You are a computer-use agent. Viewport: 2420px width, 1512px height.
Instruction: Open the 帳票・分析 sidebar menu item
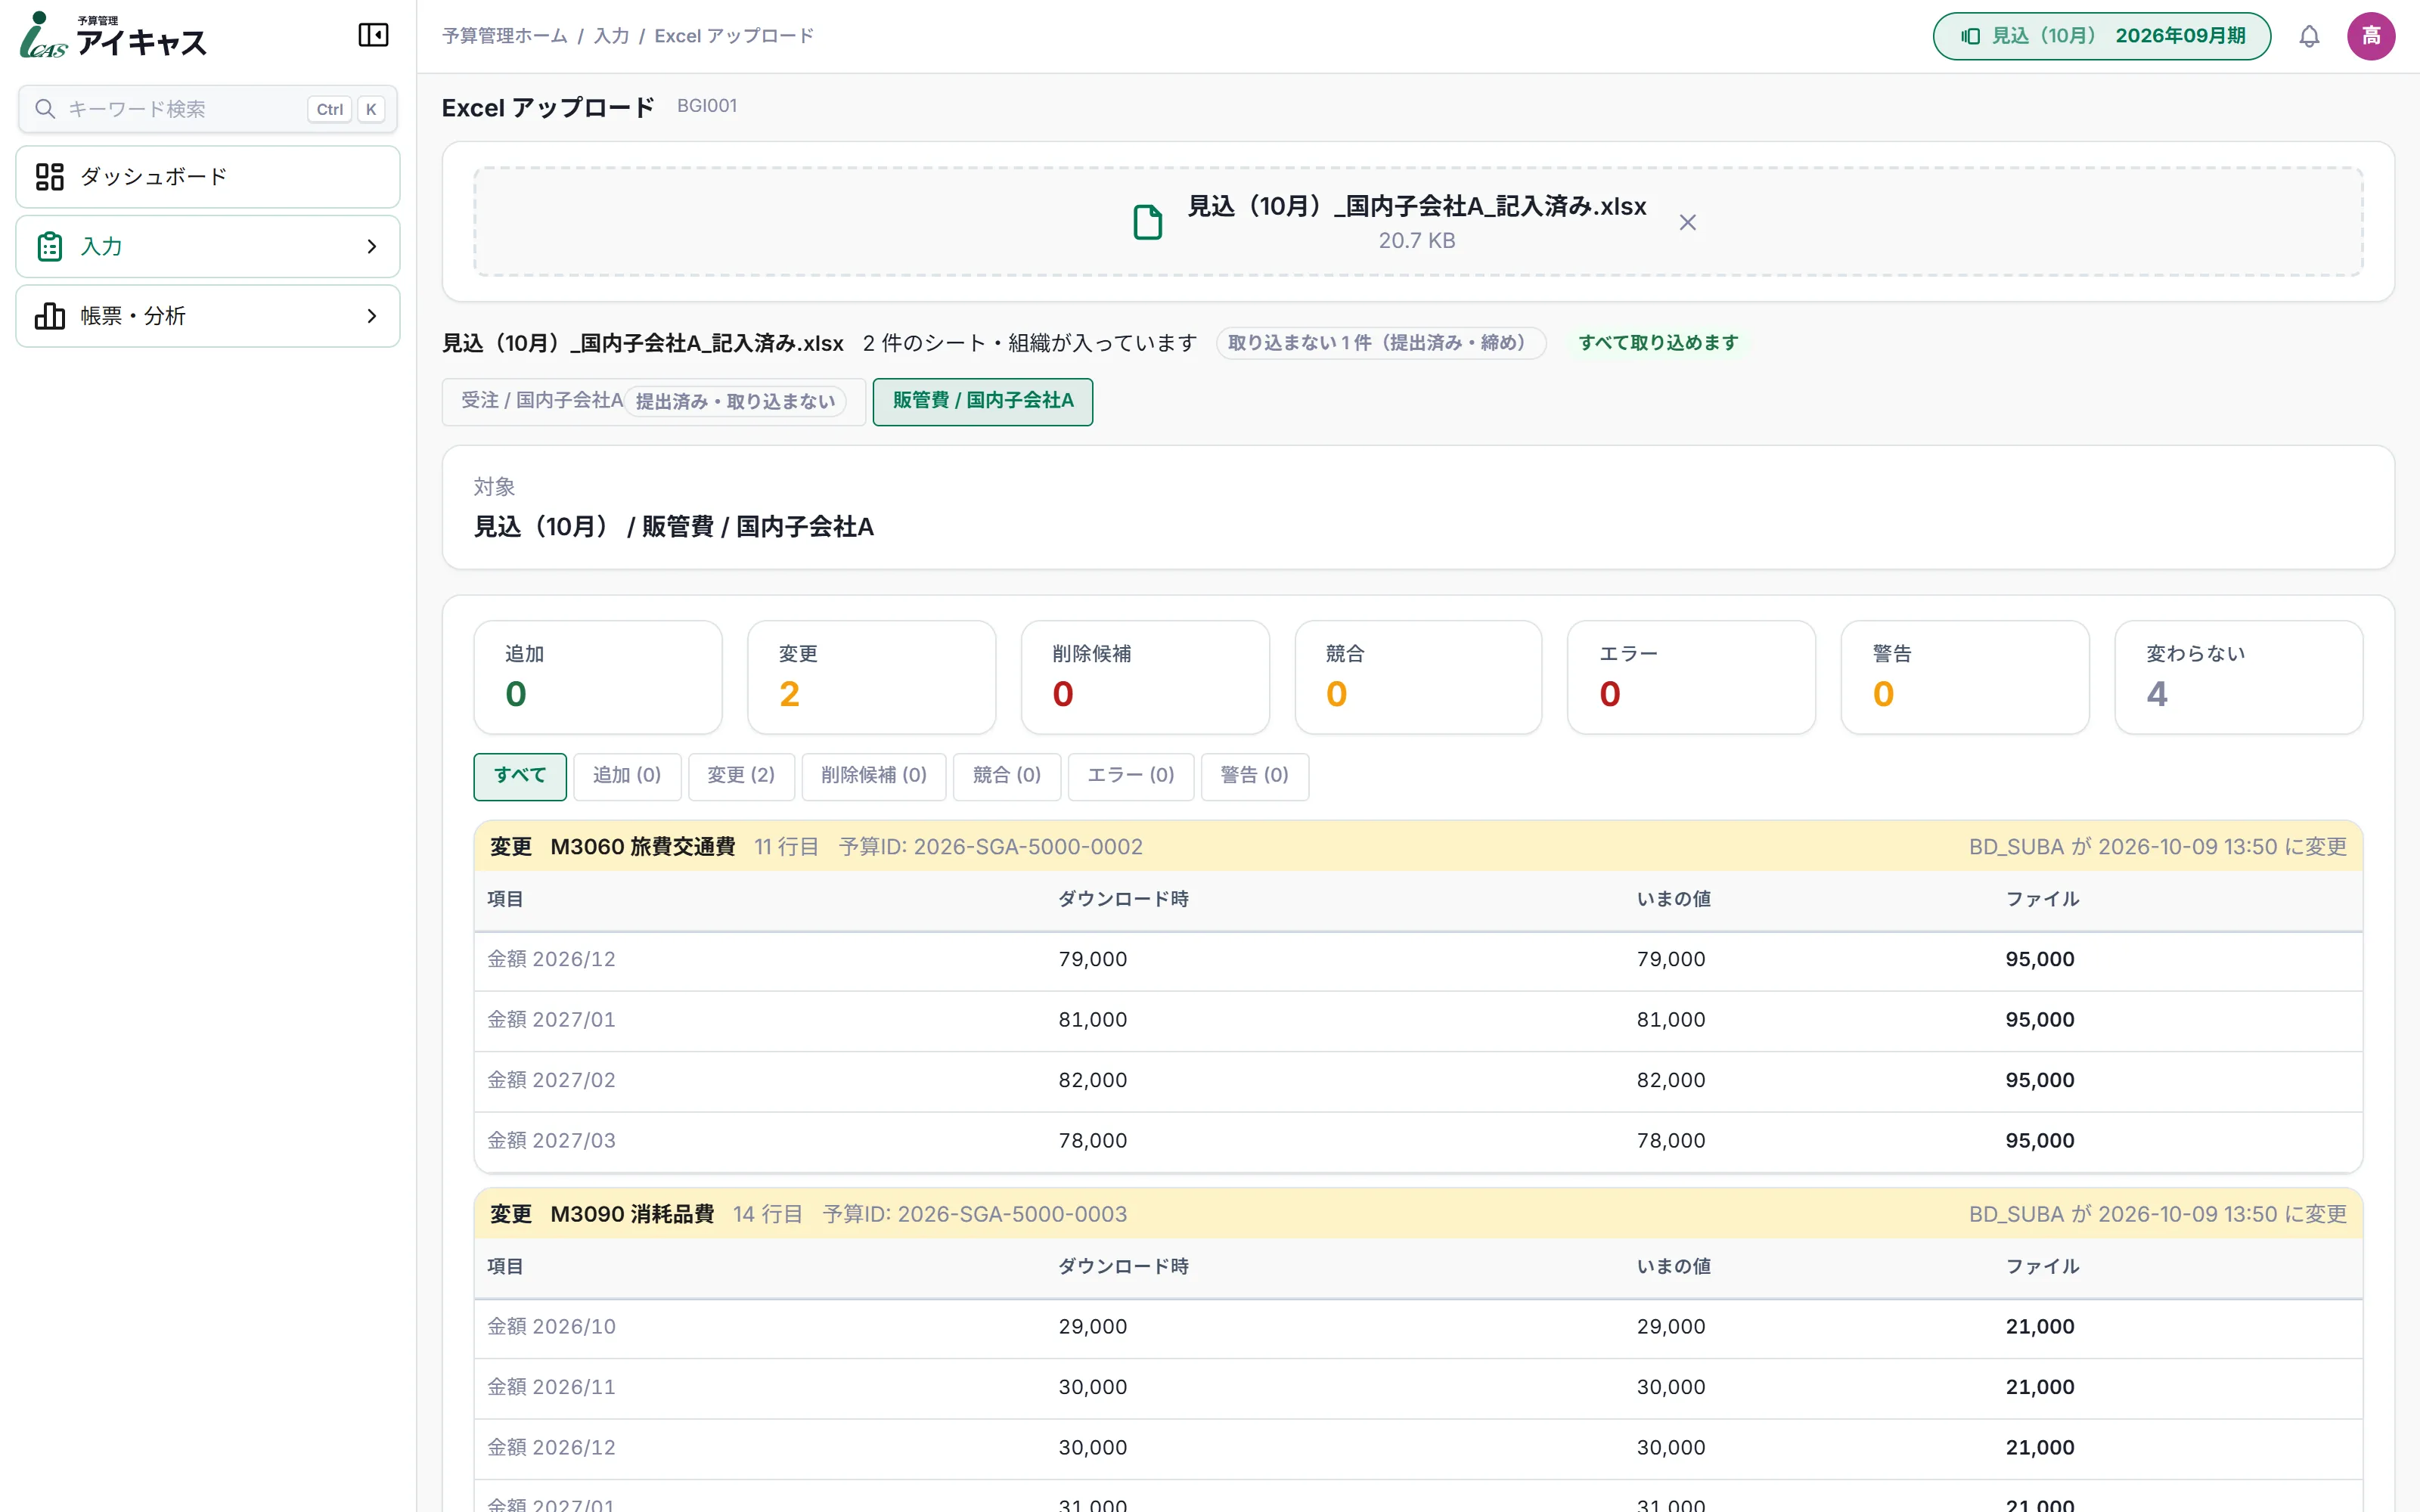coord(208,316)
